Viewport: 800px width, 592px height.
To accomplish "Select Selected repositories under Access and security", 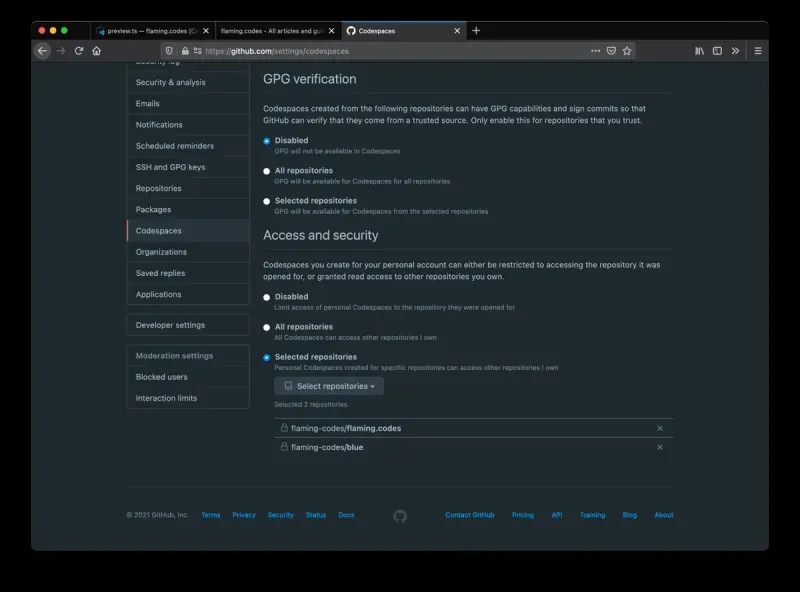I will click(x=266, y=357).
